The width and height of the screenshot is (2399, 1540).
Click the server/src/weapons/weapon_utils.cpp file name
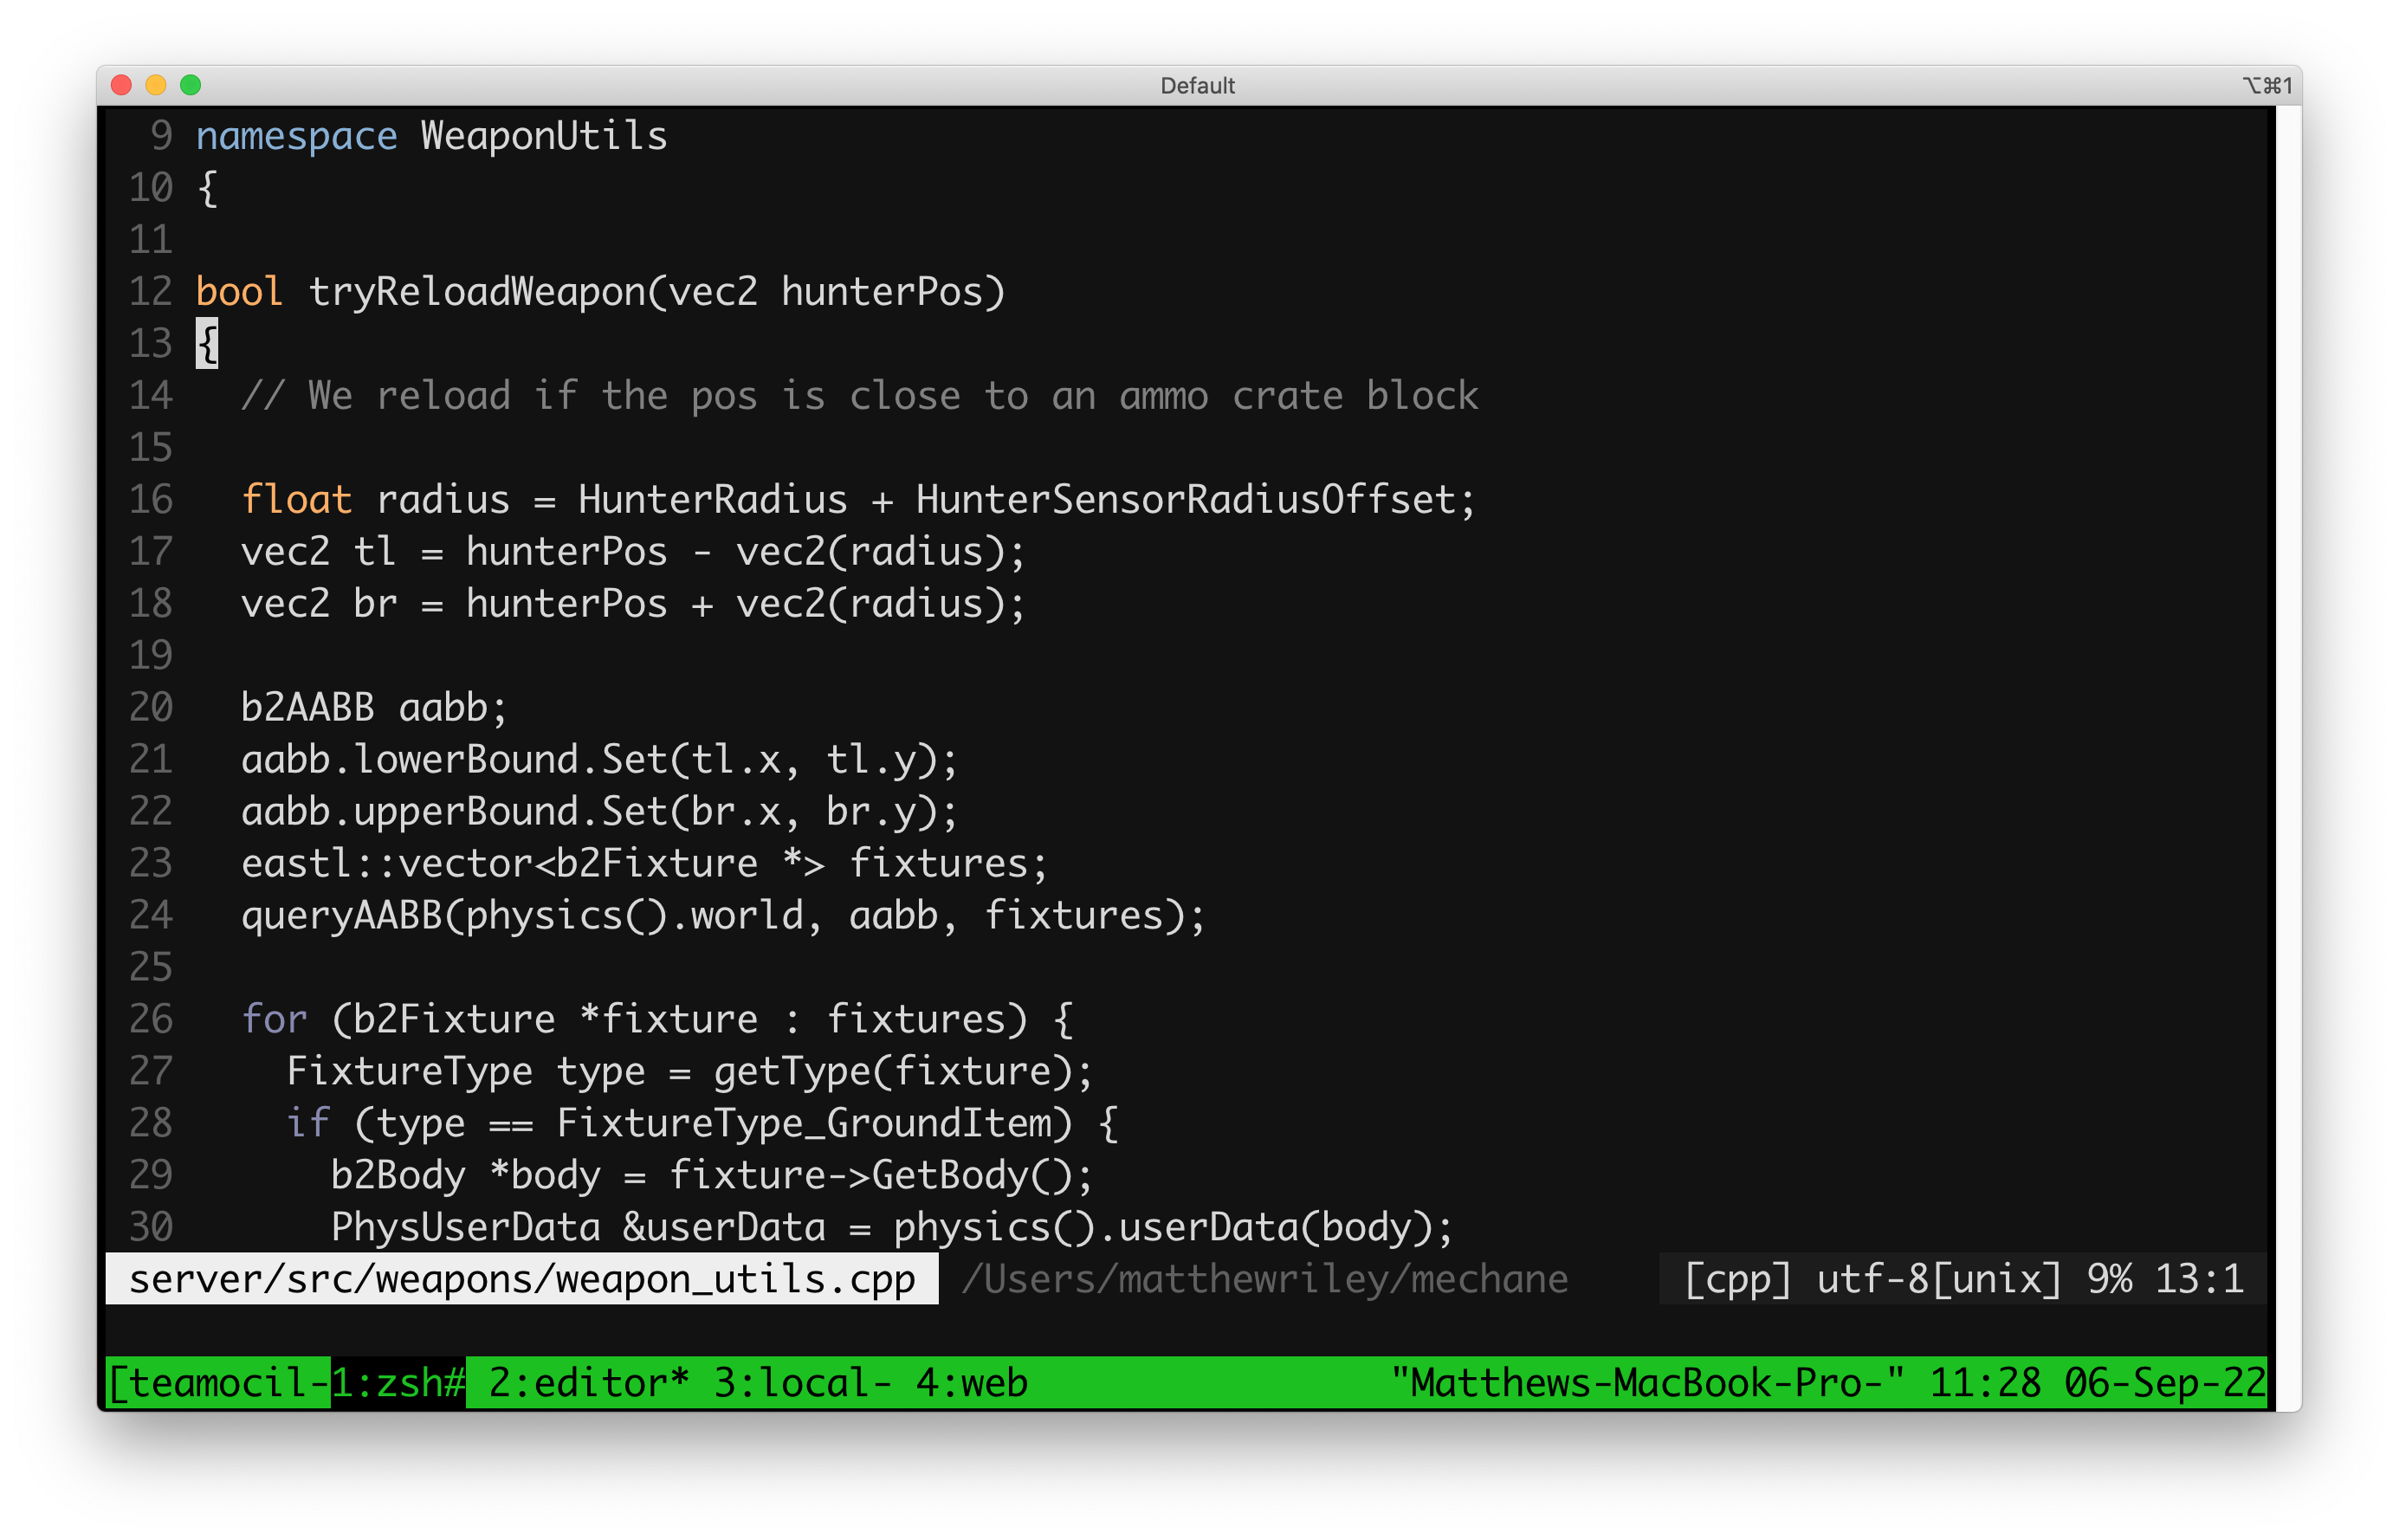(522, 1279)
